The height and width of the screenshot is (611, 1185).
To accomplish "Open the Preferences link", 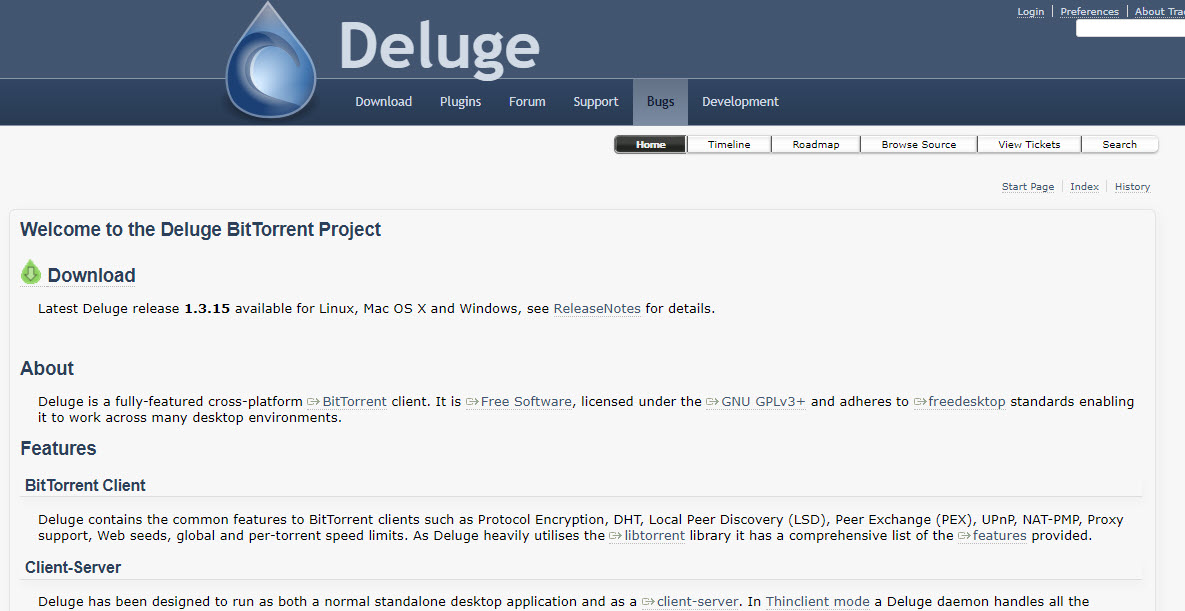I will coord(1089,11).
